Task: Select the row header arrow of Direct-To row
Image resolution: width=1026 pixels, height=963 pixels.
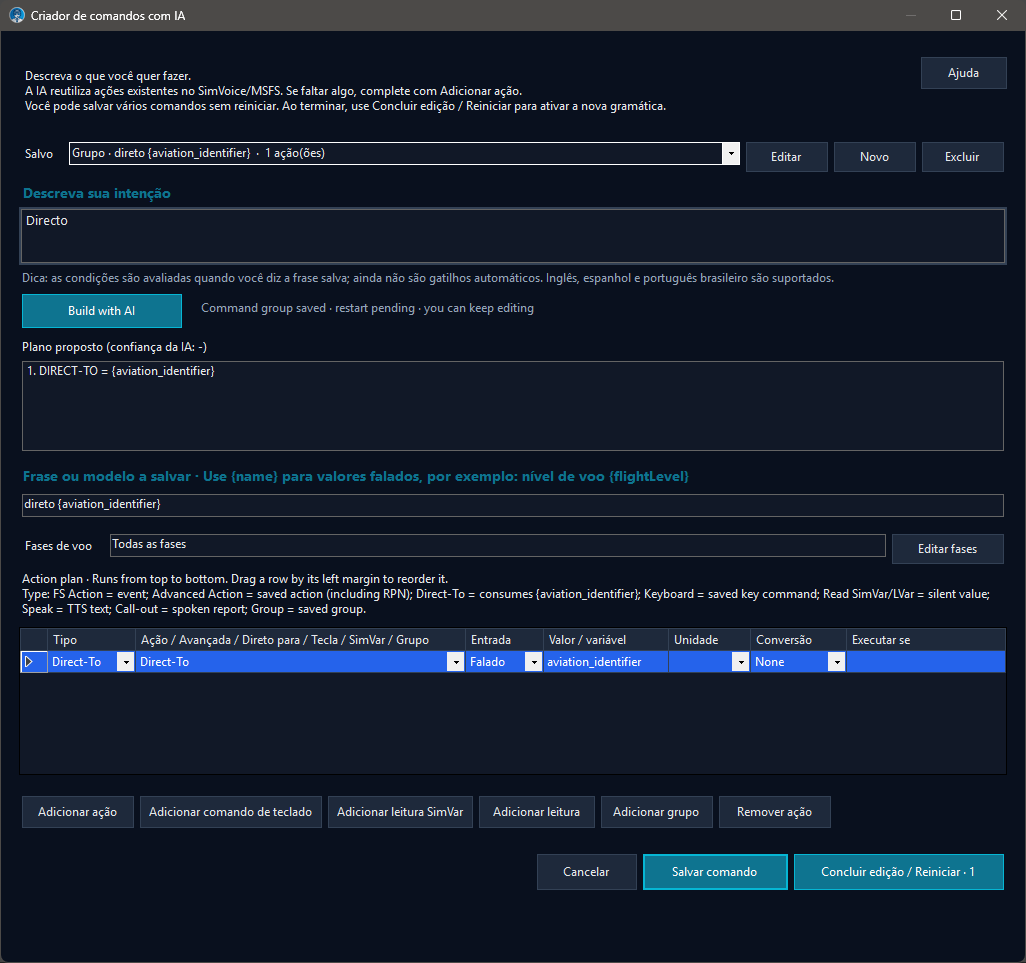Action: [x=33, y=661]
